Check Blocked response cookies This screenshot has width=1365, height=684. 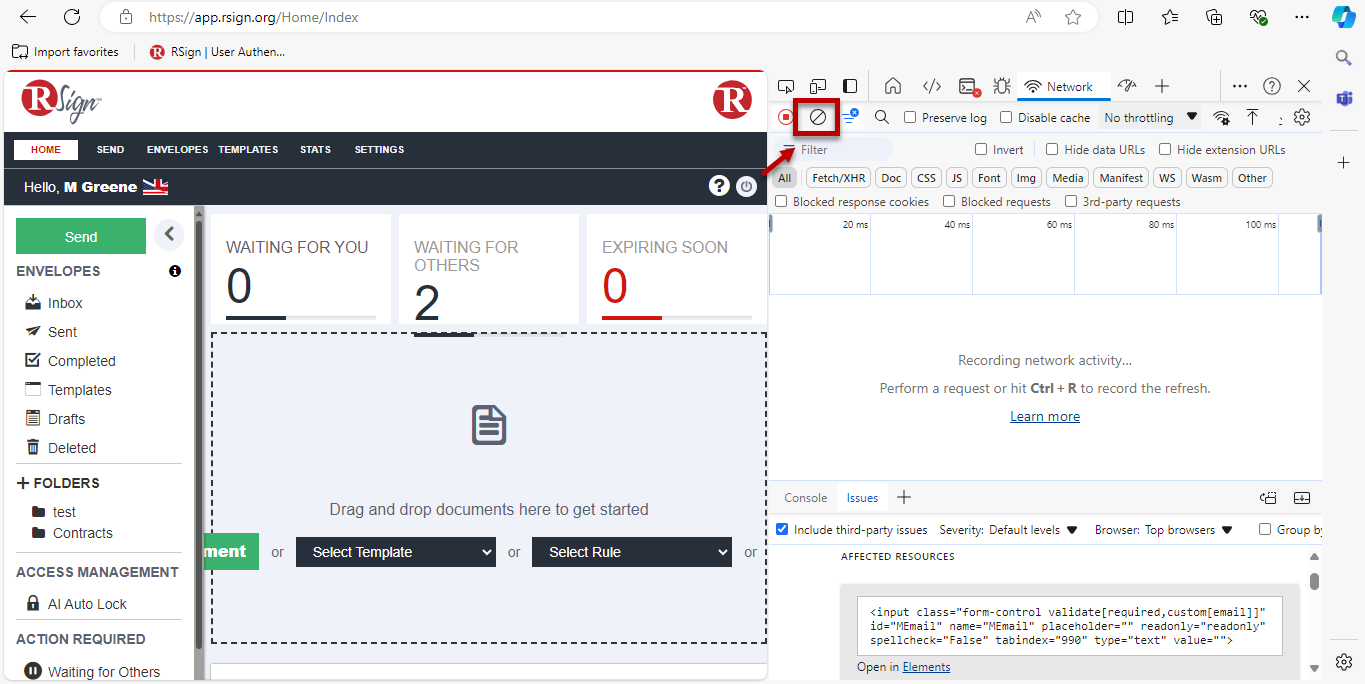[x=781, y=201]
